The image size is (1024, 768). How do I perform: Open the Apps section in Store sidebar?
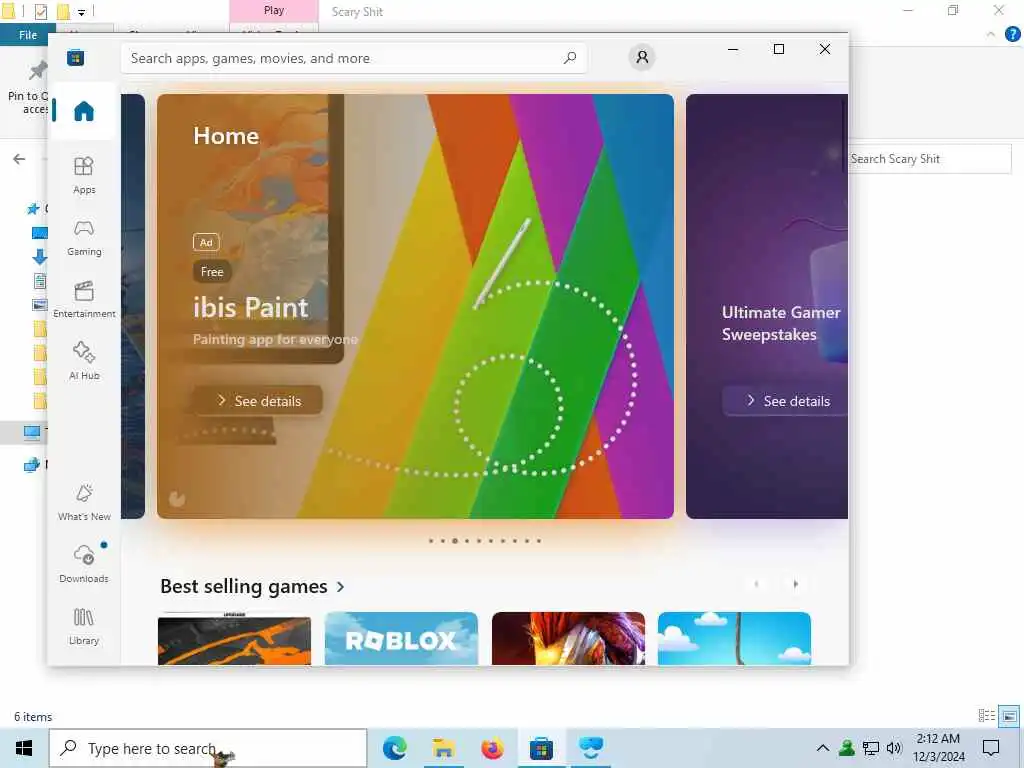(x=84, y=175)
